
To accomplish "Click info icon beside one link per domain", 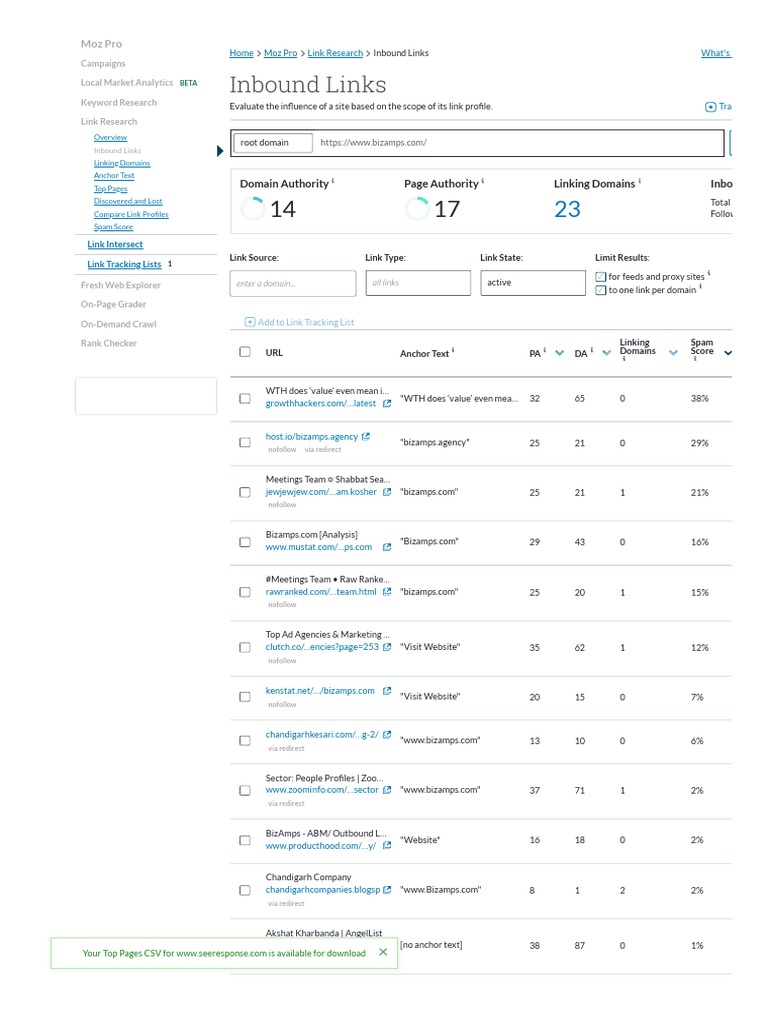I will click(701, 286).
